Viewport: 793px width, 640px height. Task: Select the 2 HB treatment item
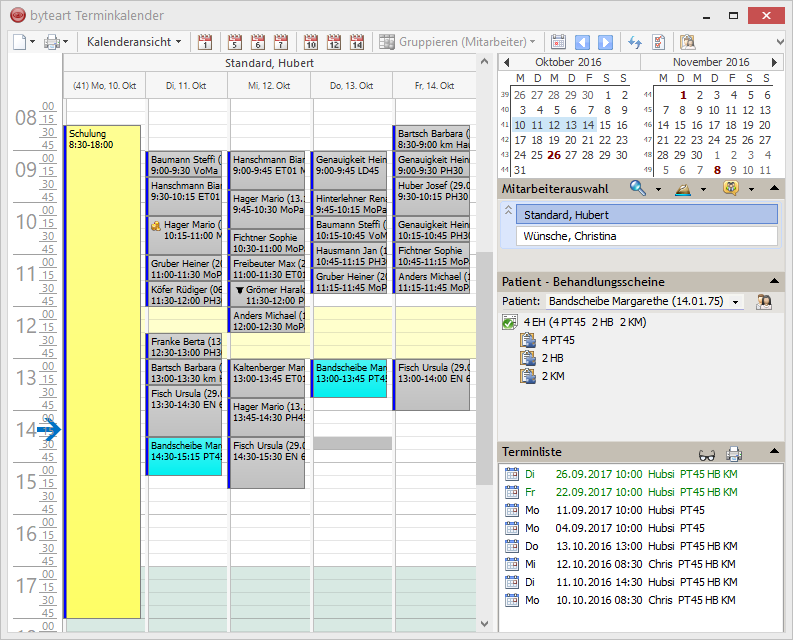coord(551,358)
